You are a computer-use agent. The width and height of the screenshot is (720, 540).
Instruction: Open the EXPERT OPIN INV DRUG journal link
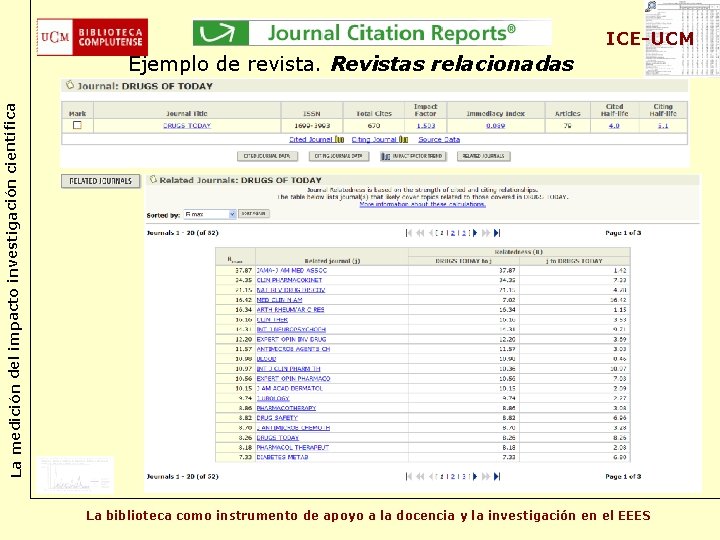point(291,339)
